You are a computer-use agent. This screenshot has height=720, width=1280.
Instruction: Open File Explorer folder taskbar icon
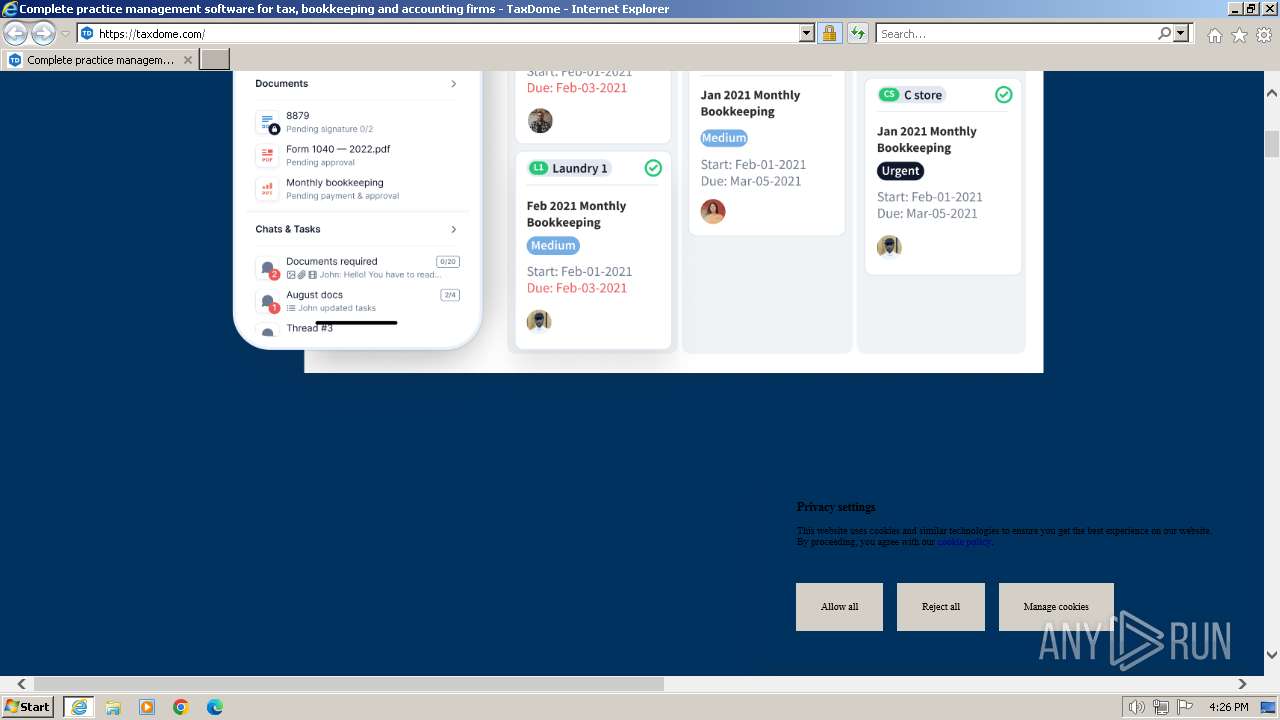(113, 707)
